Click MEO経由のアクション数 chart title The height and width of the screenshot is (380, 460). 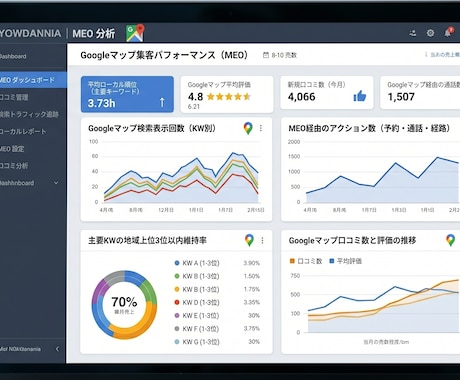tap(370, 128)
